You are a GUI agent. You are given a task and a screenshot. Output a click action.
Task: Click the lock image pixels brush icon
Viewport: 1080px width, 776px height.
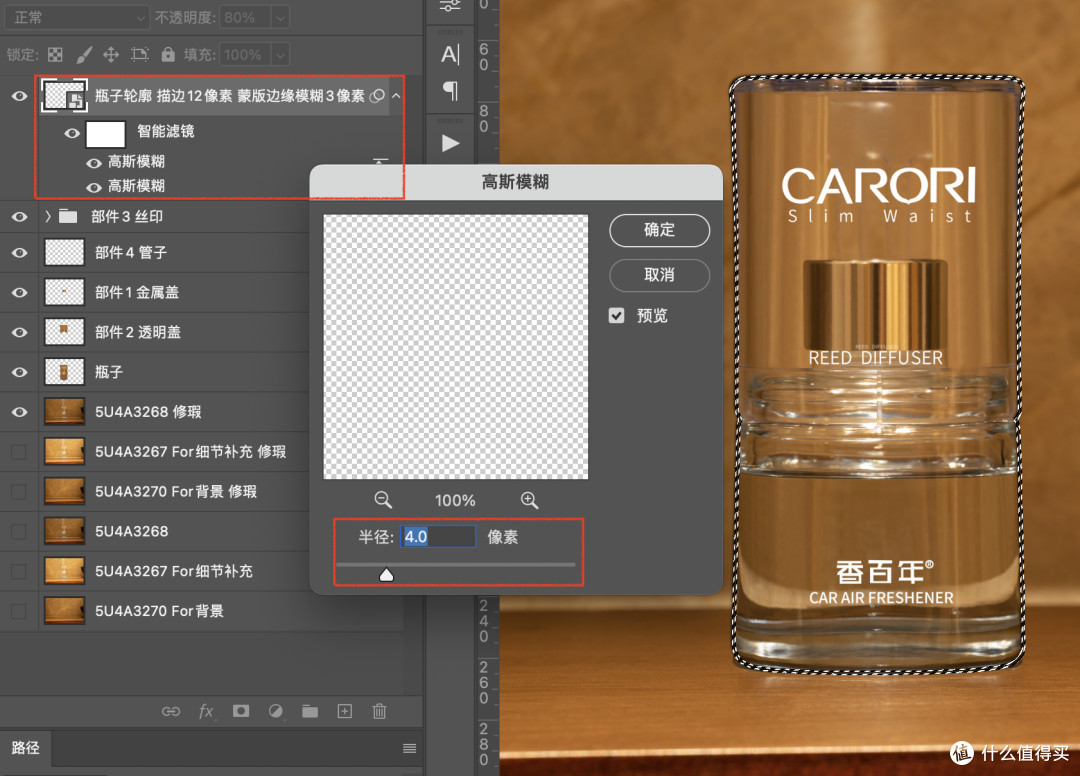tap(84, 54)
